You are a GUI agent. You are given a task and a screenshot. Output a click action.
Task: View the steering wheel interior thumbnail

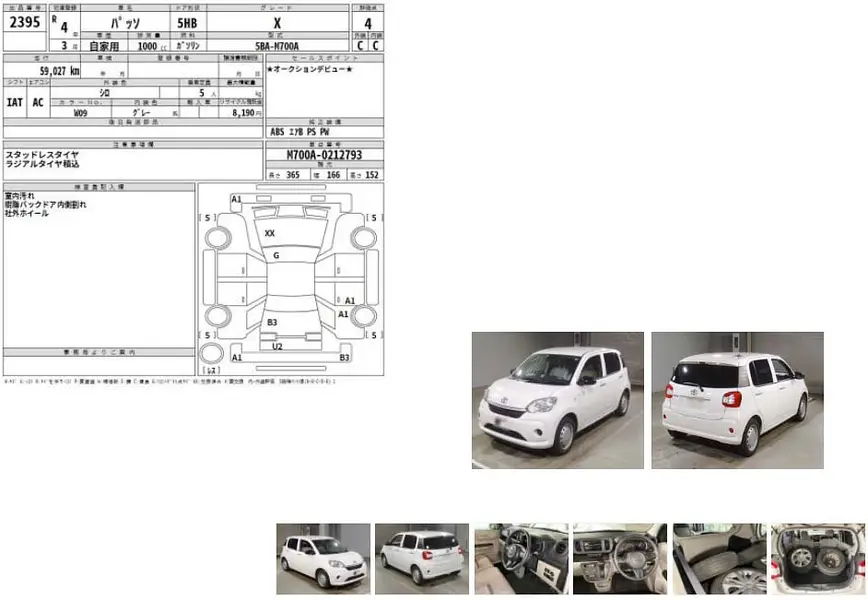[520, 558]
